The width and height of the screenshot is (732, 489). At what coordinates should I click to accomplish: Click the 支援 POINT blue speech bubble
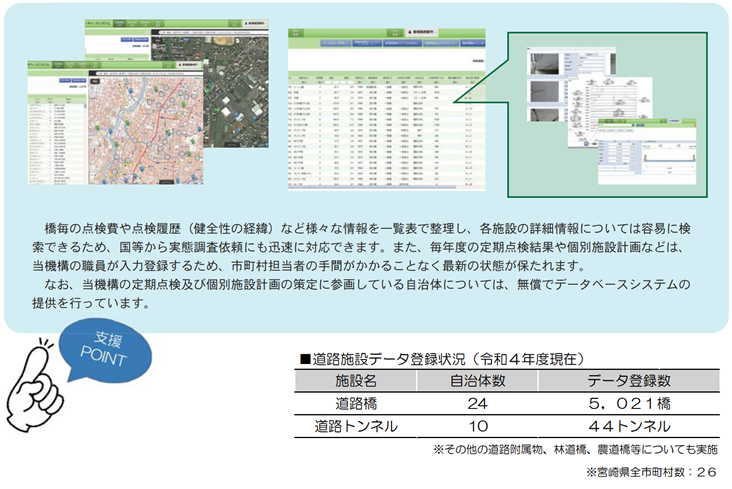[x=106, y=350]
